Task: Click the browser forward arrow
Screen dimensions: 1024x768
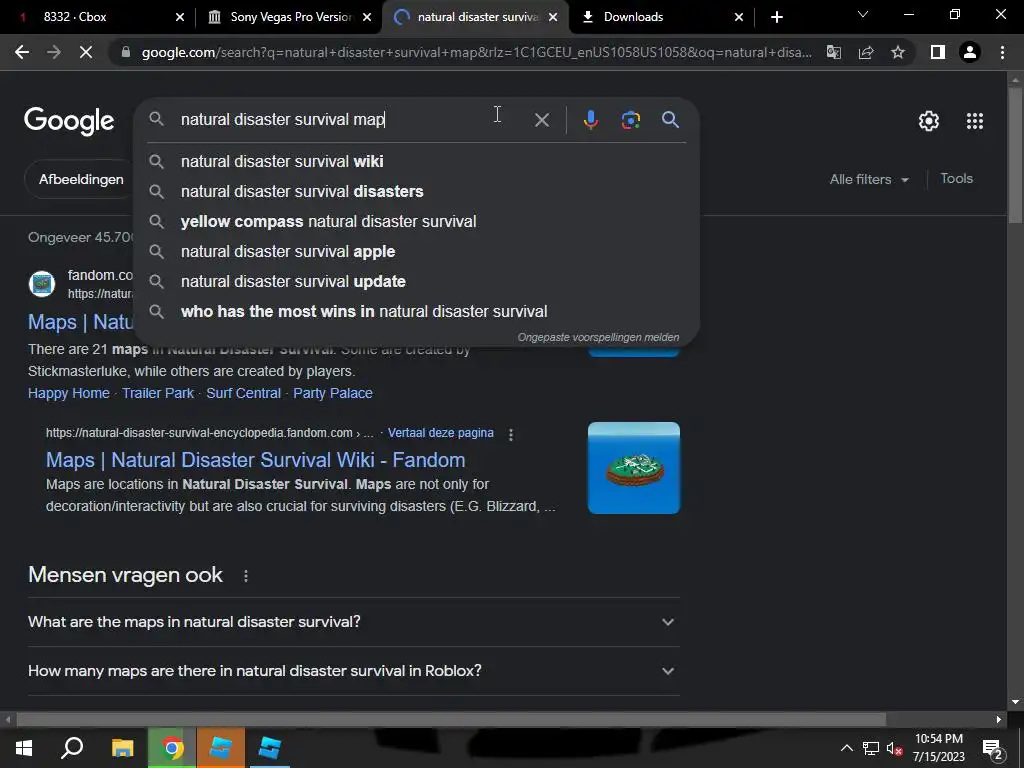Action: [54, 52]
